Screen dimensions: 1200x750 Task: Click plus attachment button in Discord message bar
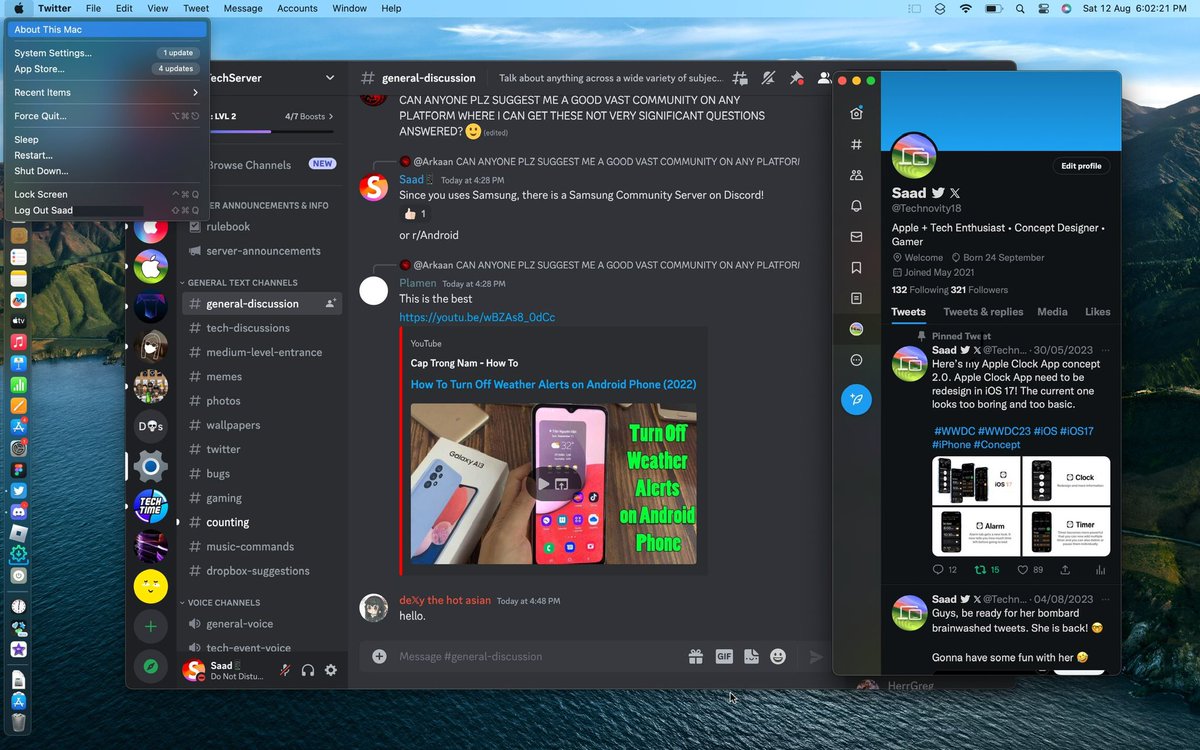point(379,657)
